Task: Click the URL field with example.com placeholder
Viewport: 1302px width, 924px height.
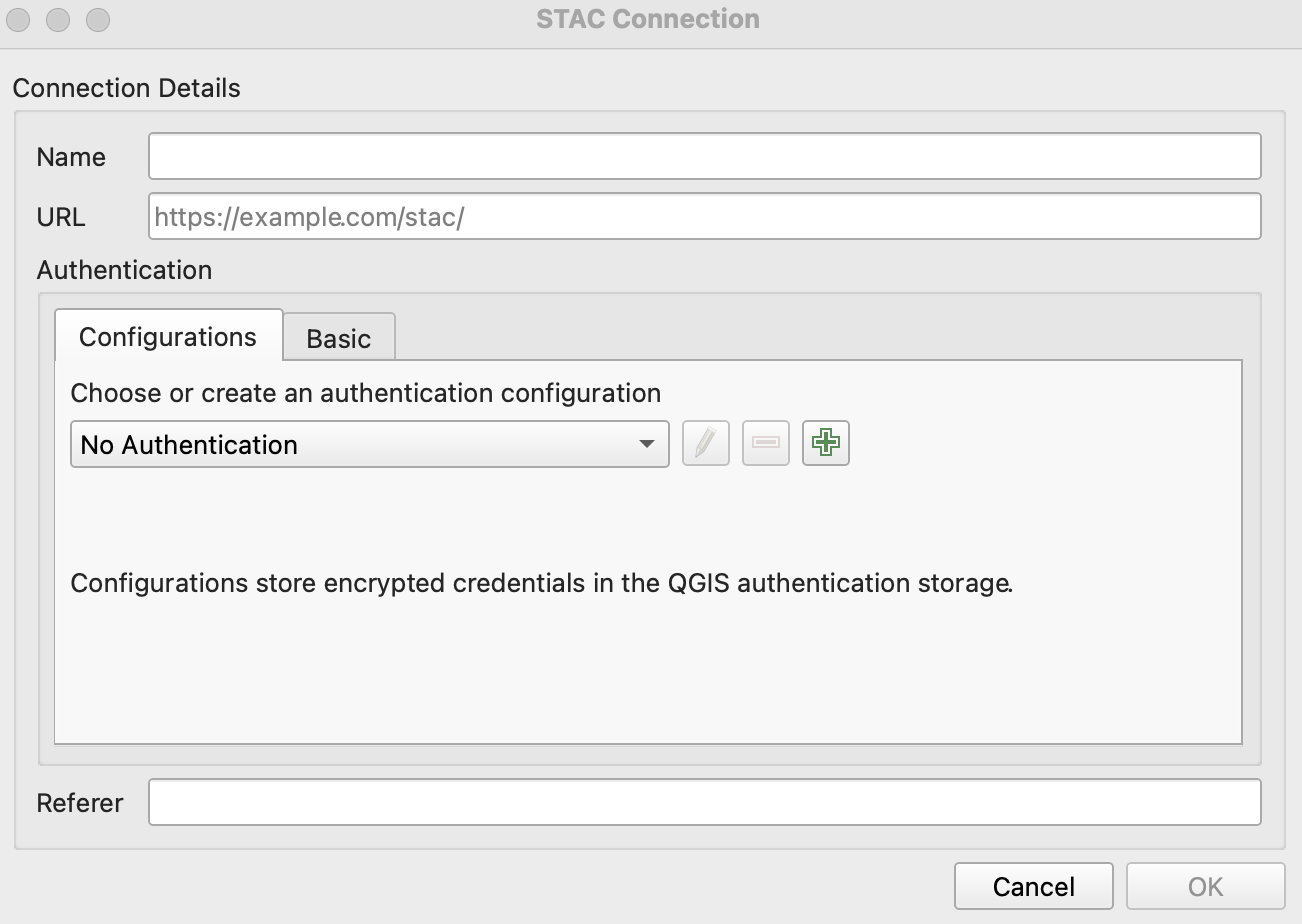Action: 705,216
